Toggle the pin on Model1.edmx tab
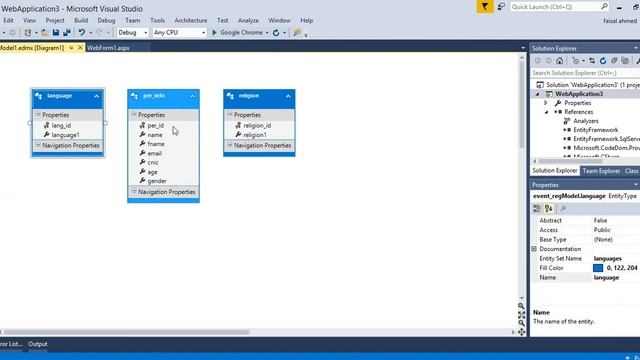This screenshot has height=360, width=640. 71,48
